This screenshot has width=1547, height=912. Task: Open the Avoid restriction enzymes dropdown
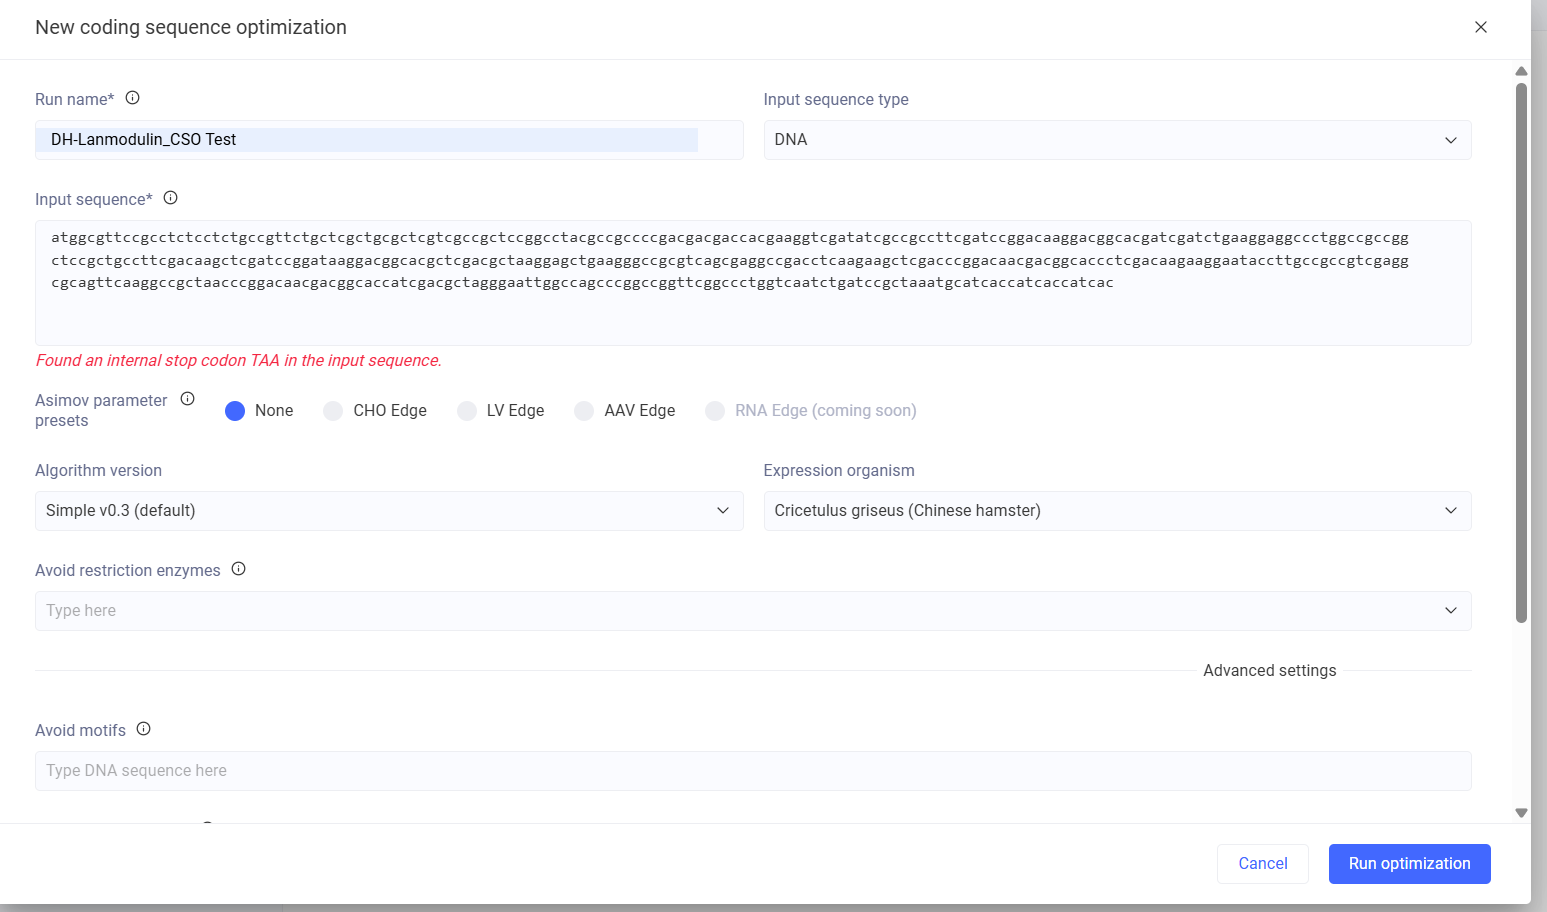coord(753,611)
